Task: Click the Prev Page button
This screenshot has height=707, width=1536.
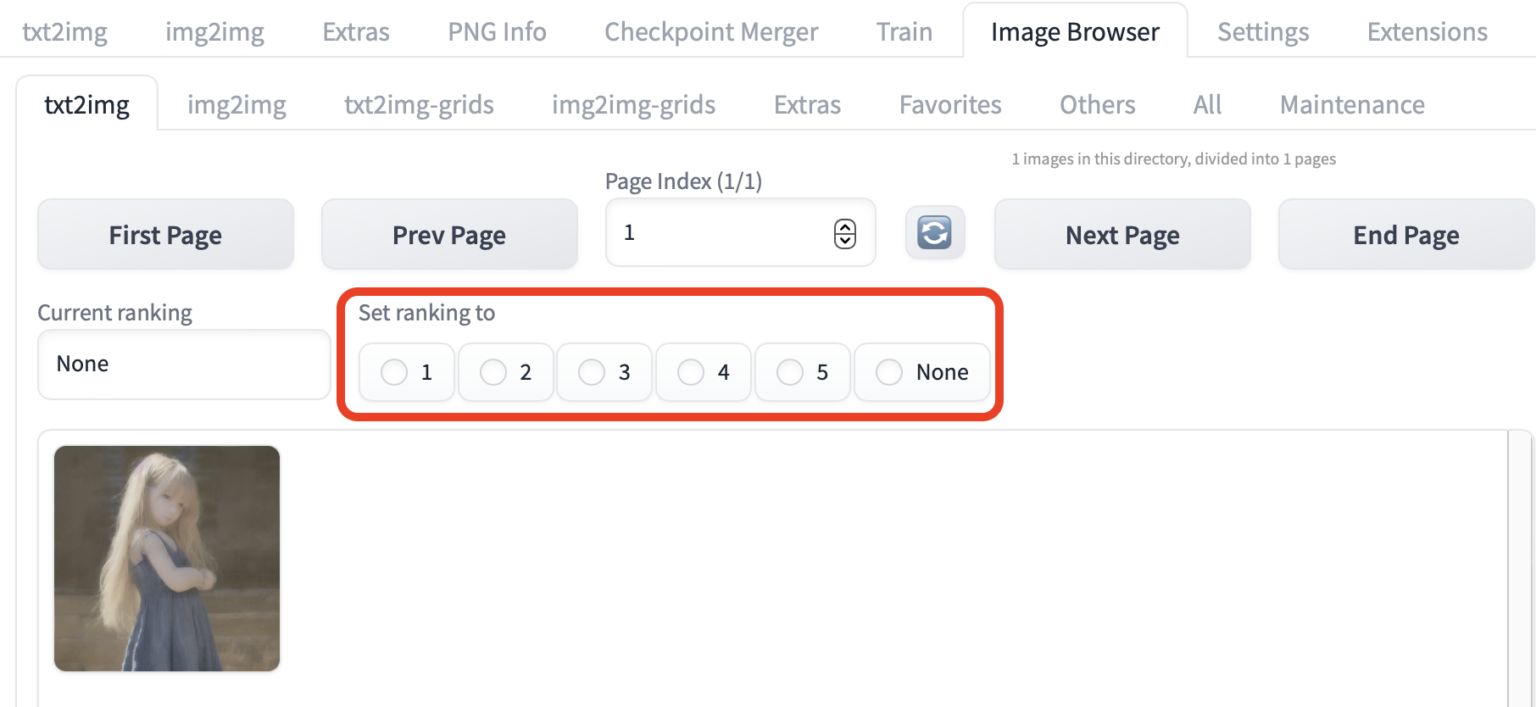Action: [x=448, y=233]
